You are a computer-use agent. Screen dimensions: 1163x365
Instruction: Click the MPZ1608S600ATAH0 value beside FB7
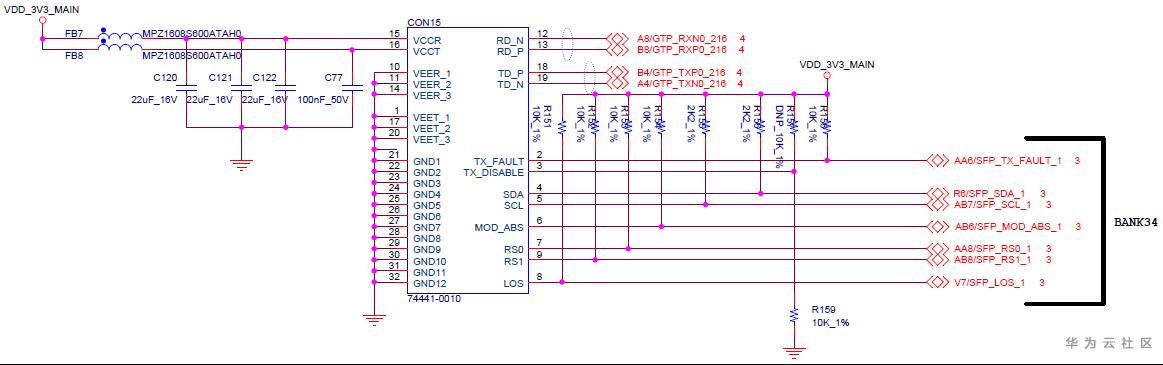coord(192,34)
